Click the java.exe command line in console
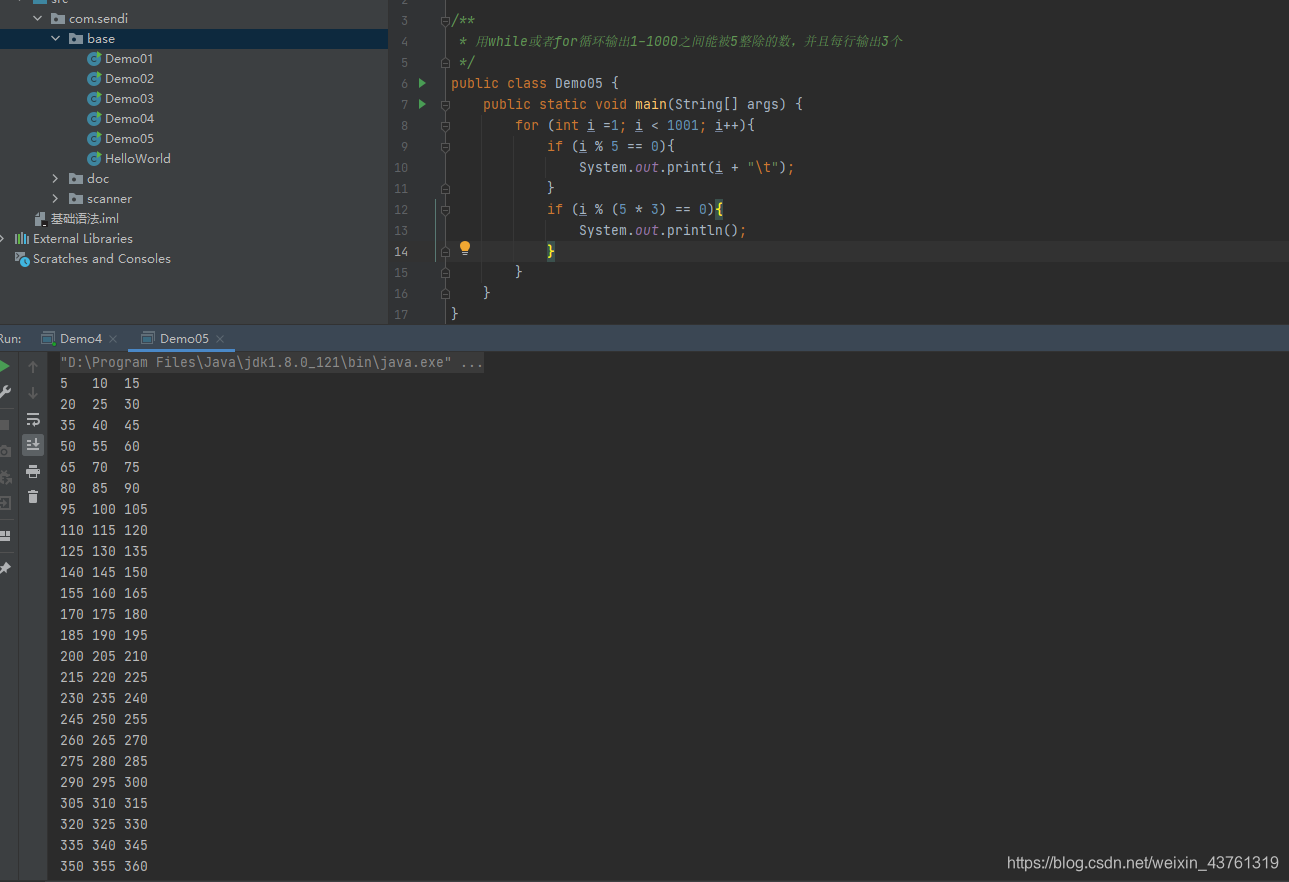The image size is (1289, 882). click(272, 363)
